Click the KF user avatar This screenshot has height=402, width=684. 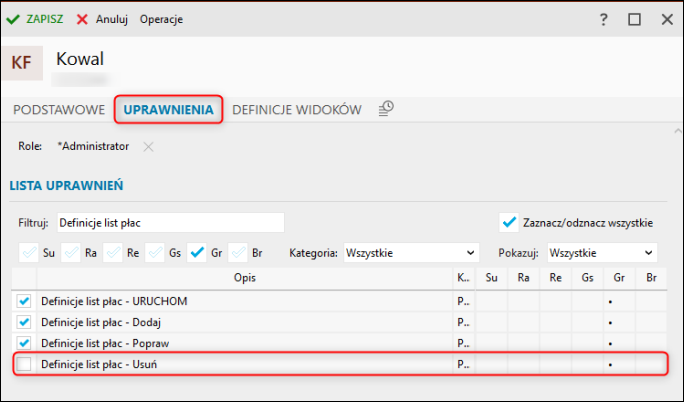coord(22,63)
